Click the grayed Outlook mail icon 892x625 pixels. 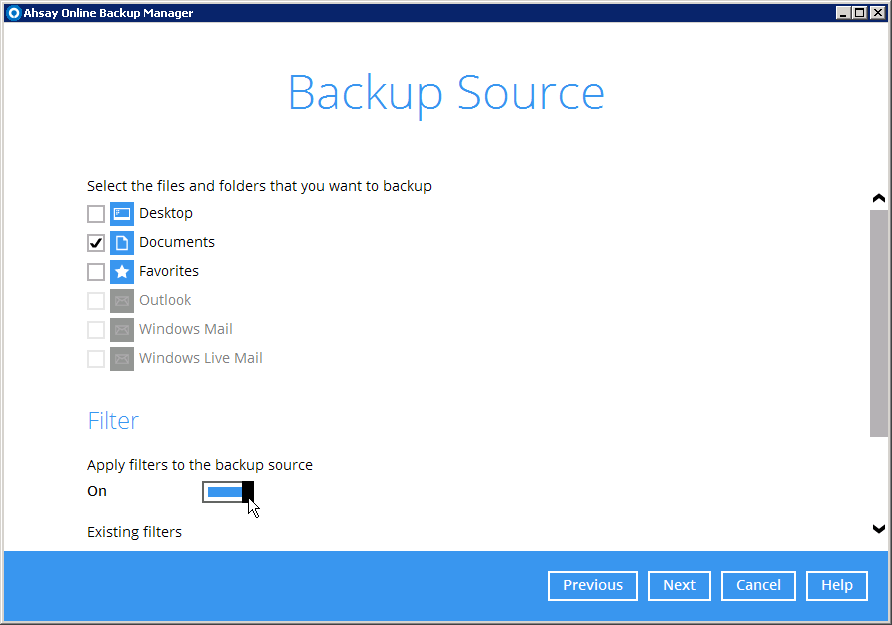(x=122, y=301)
